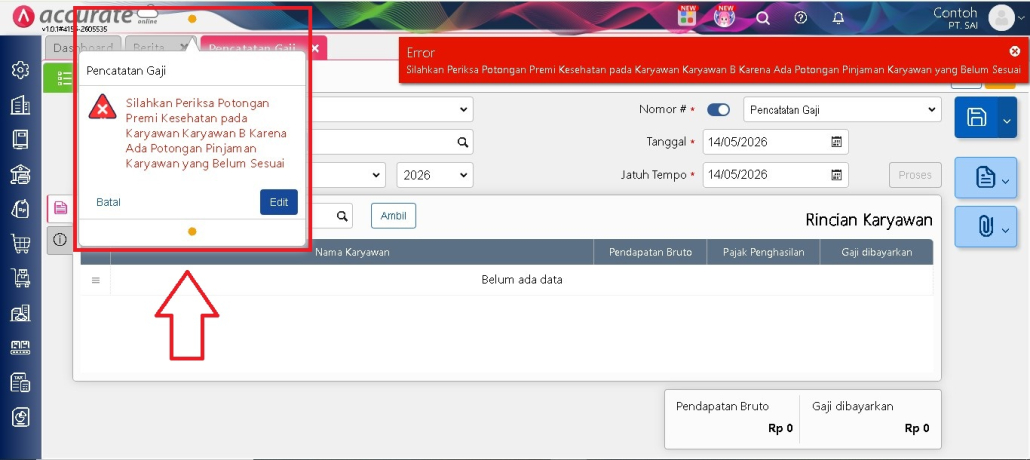Click the calendar icon beside Tanggal
1030x460 pixels.
click(x=836, y=142)
